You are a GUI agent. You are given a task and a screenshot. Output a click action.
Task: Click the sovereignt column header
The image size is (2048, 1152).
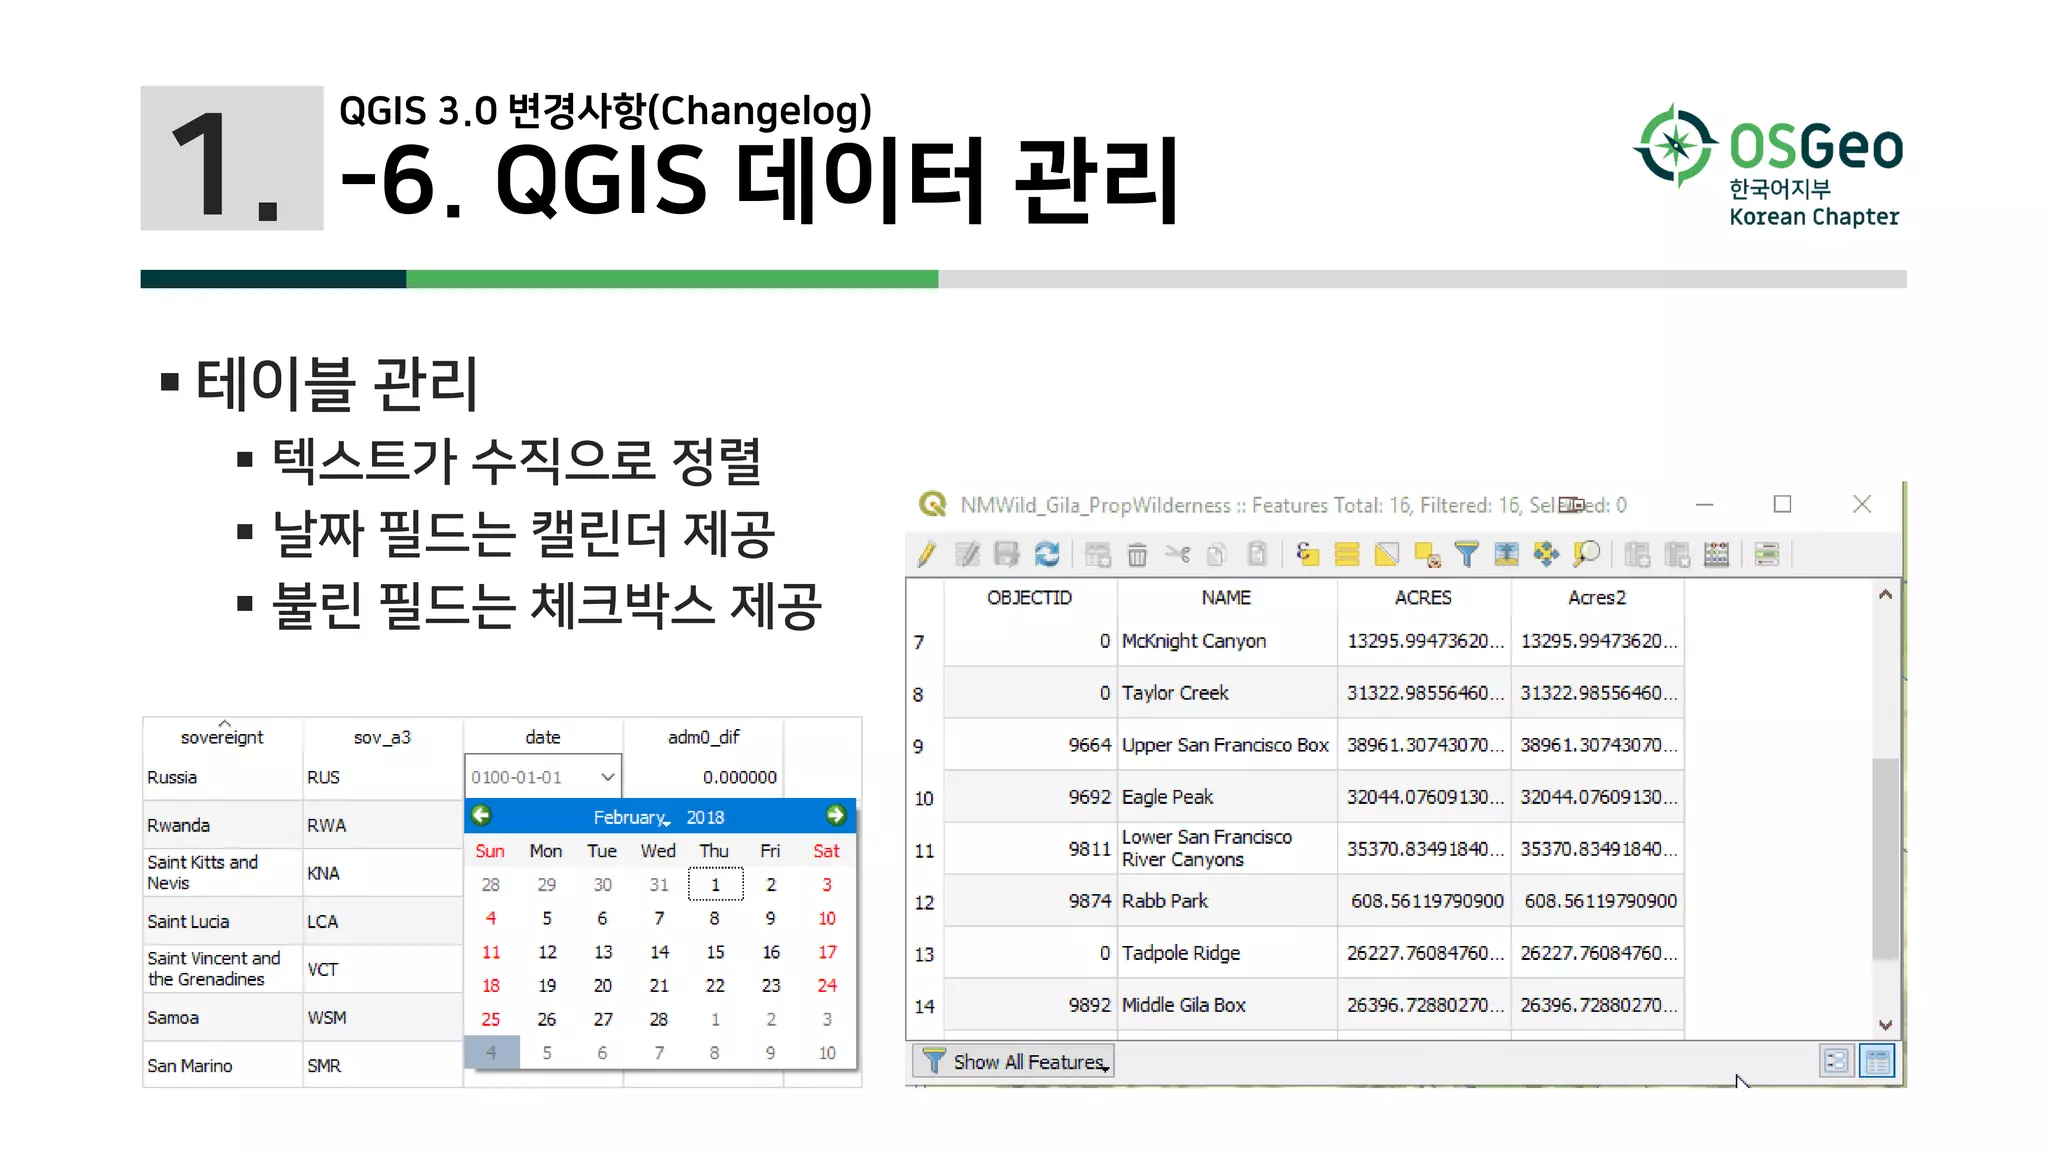tap(222, 737)
